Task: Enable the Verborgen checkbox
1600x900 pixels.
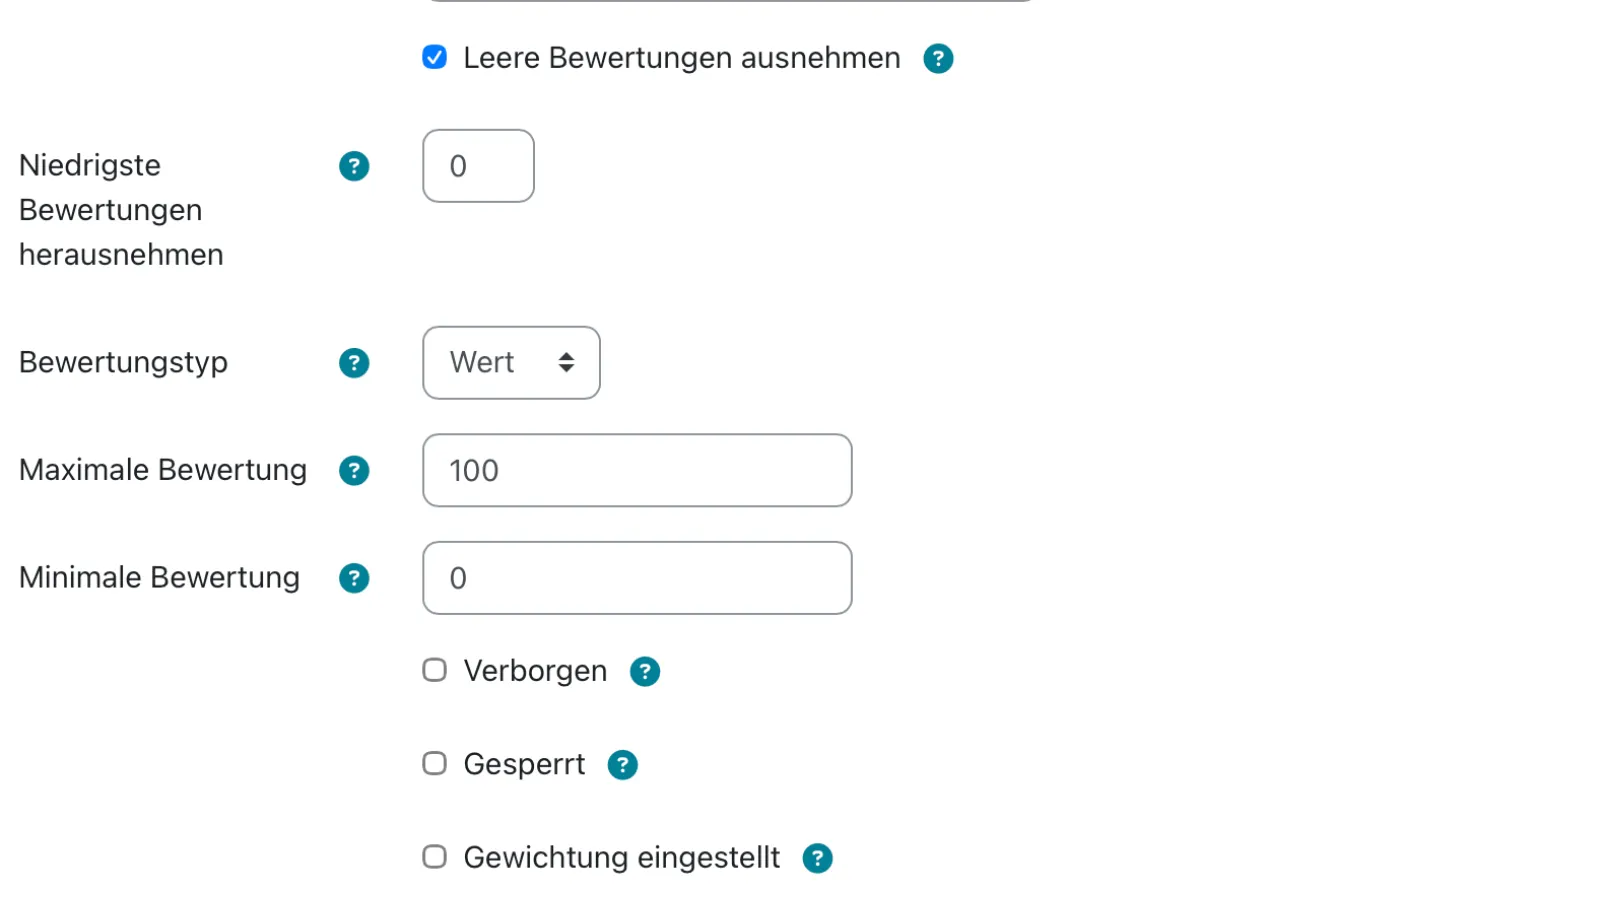Action: (x=434, y=670)
